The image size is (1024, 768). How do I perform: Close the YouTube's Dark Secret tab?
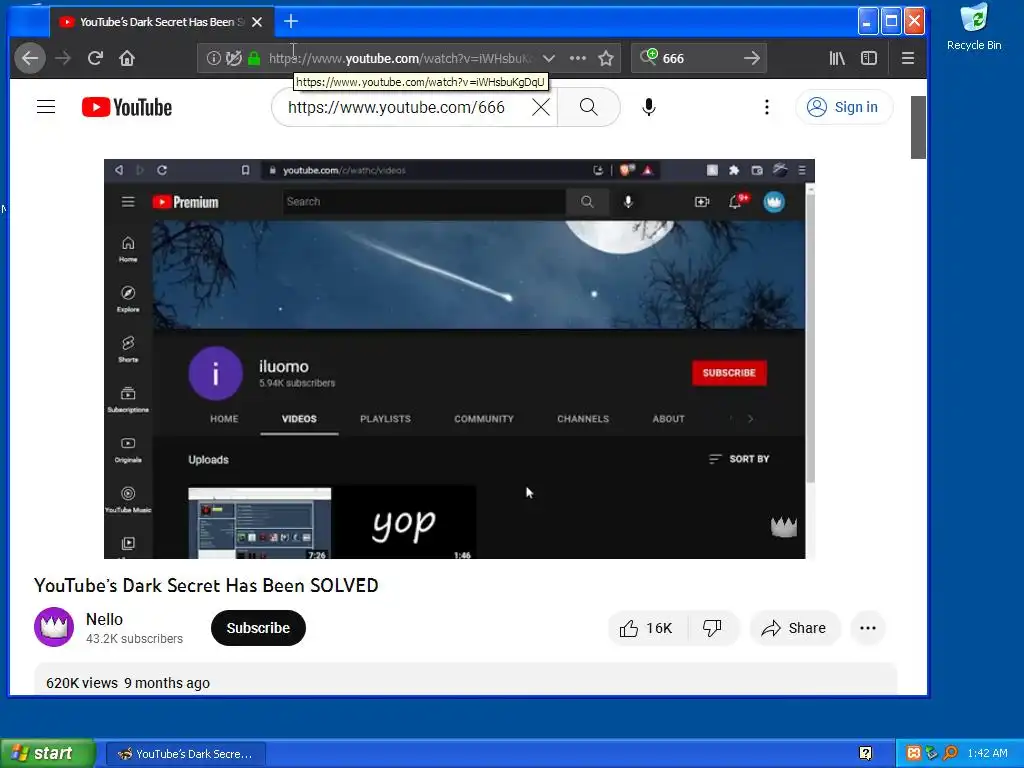(257, 22)
